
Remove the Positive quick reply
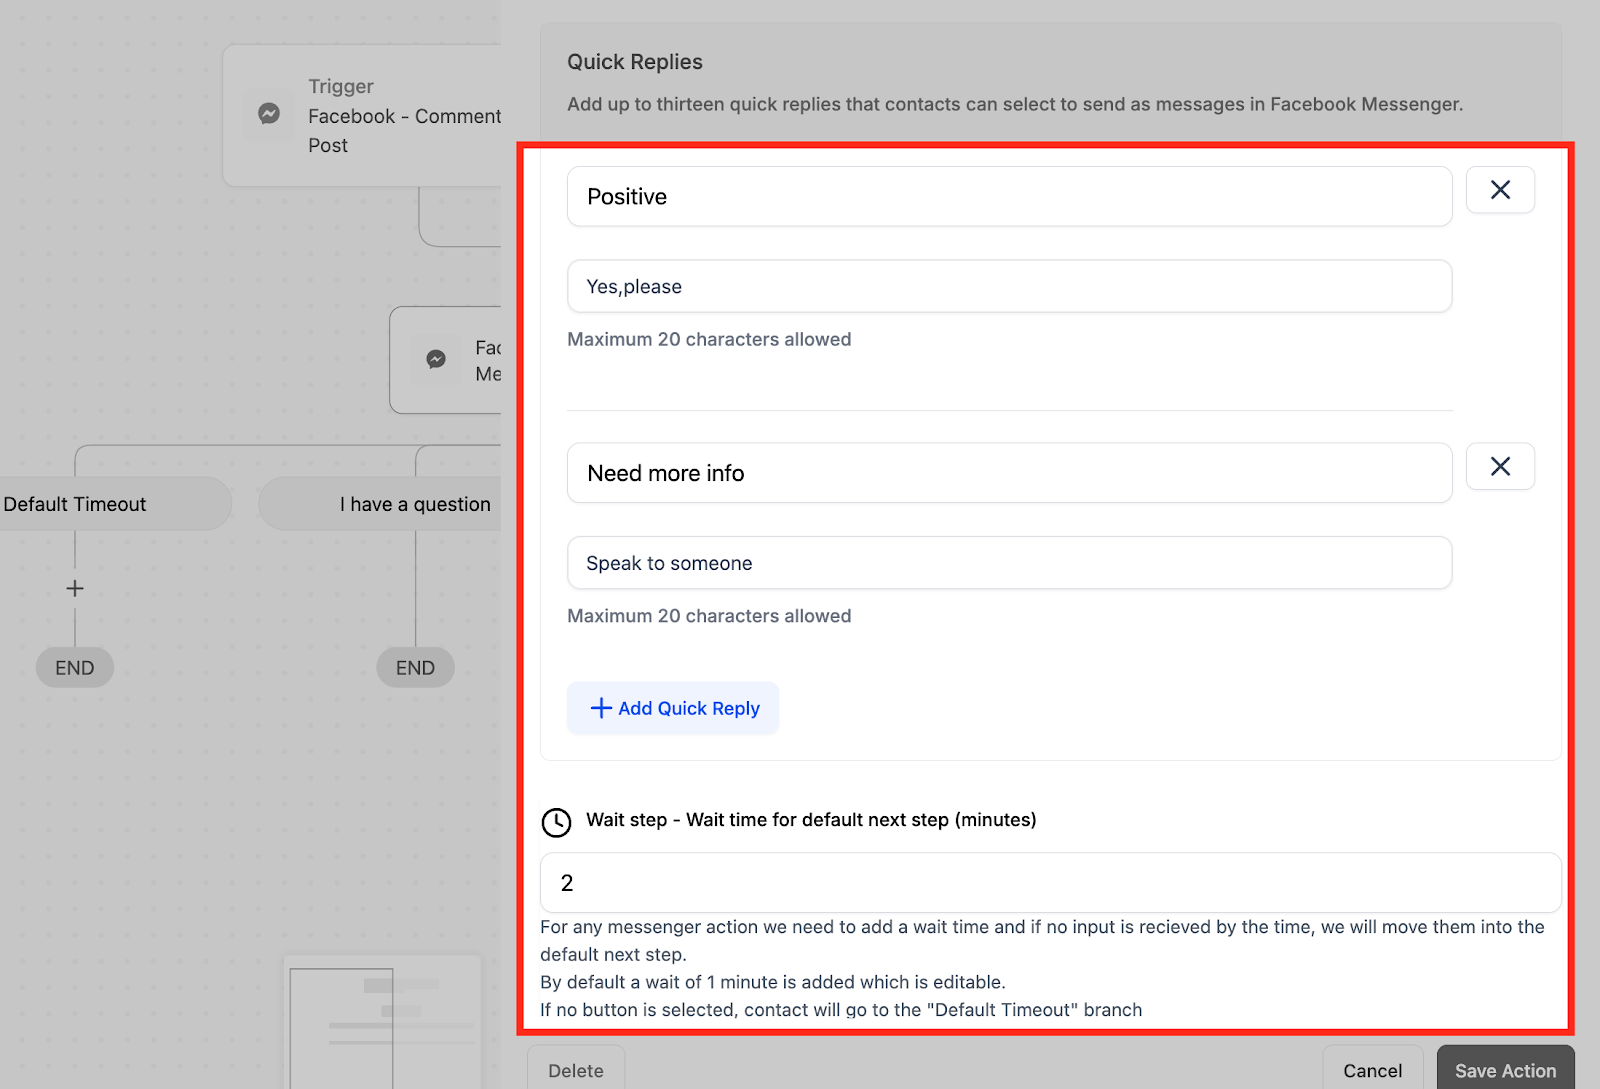click(1500, 190)
